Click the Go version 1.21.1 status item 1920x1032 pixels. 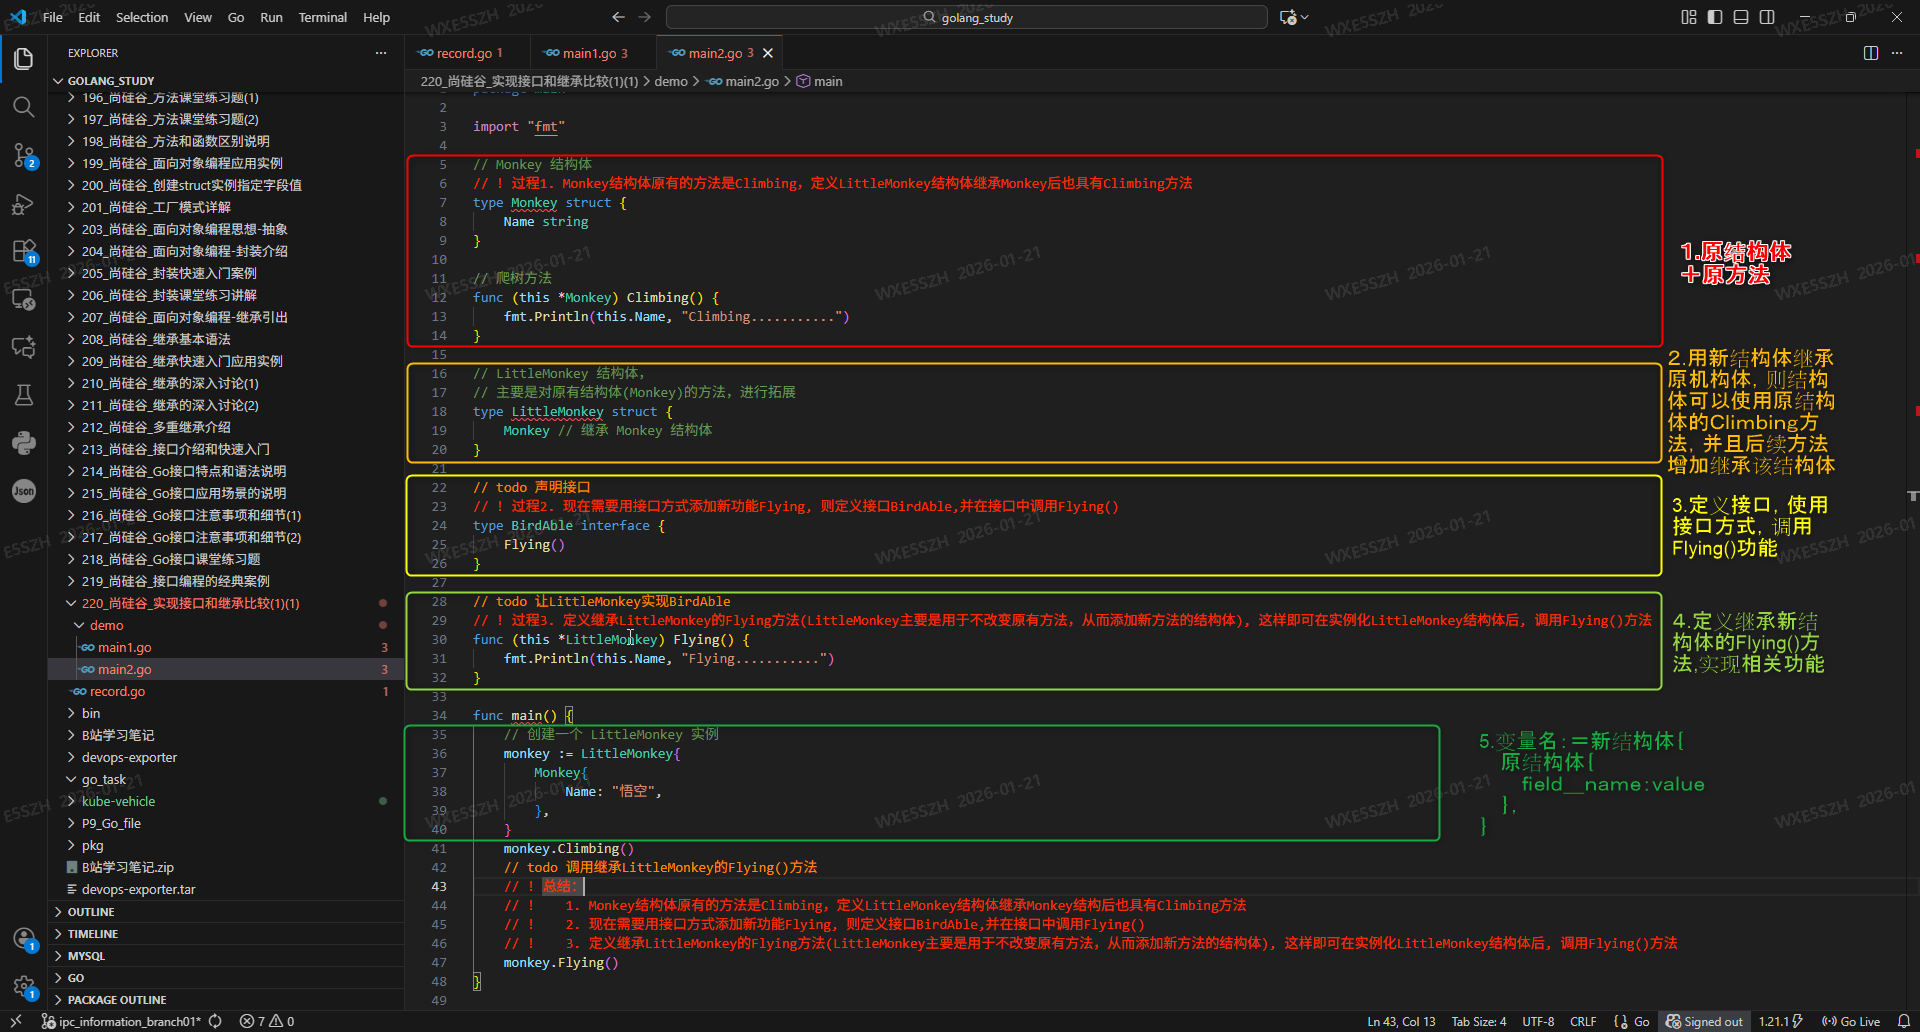pos(1781,1021)
